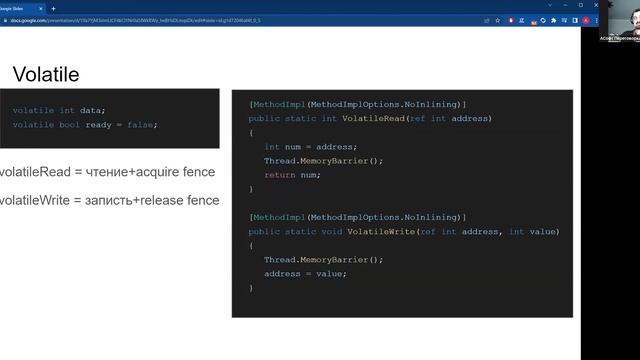Click 'public static void VolatileWrite' line

click(404, 232)
